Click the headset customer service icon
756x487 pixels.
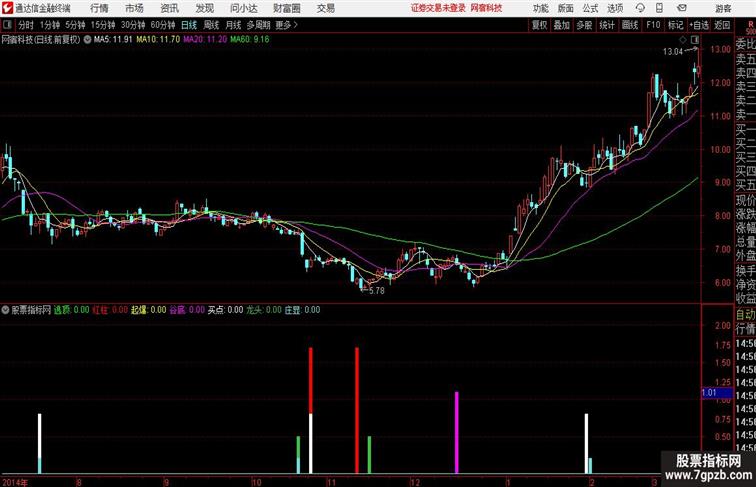click(x=640, y=8)
